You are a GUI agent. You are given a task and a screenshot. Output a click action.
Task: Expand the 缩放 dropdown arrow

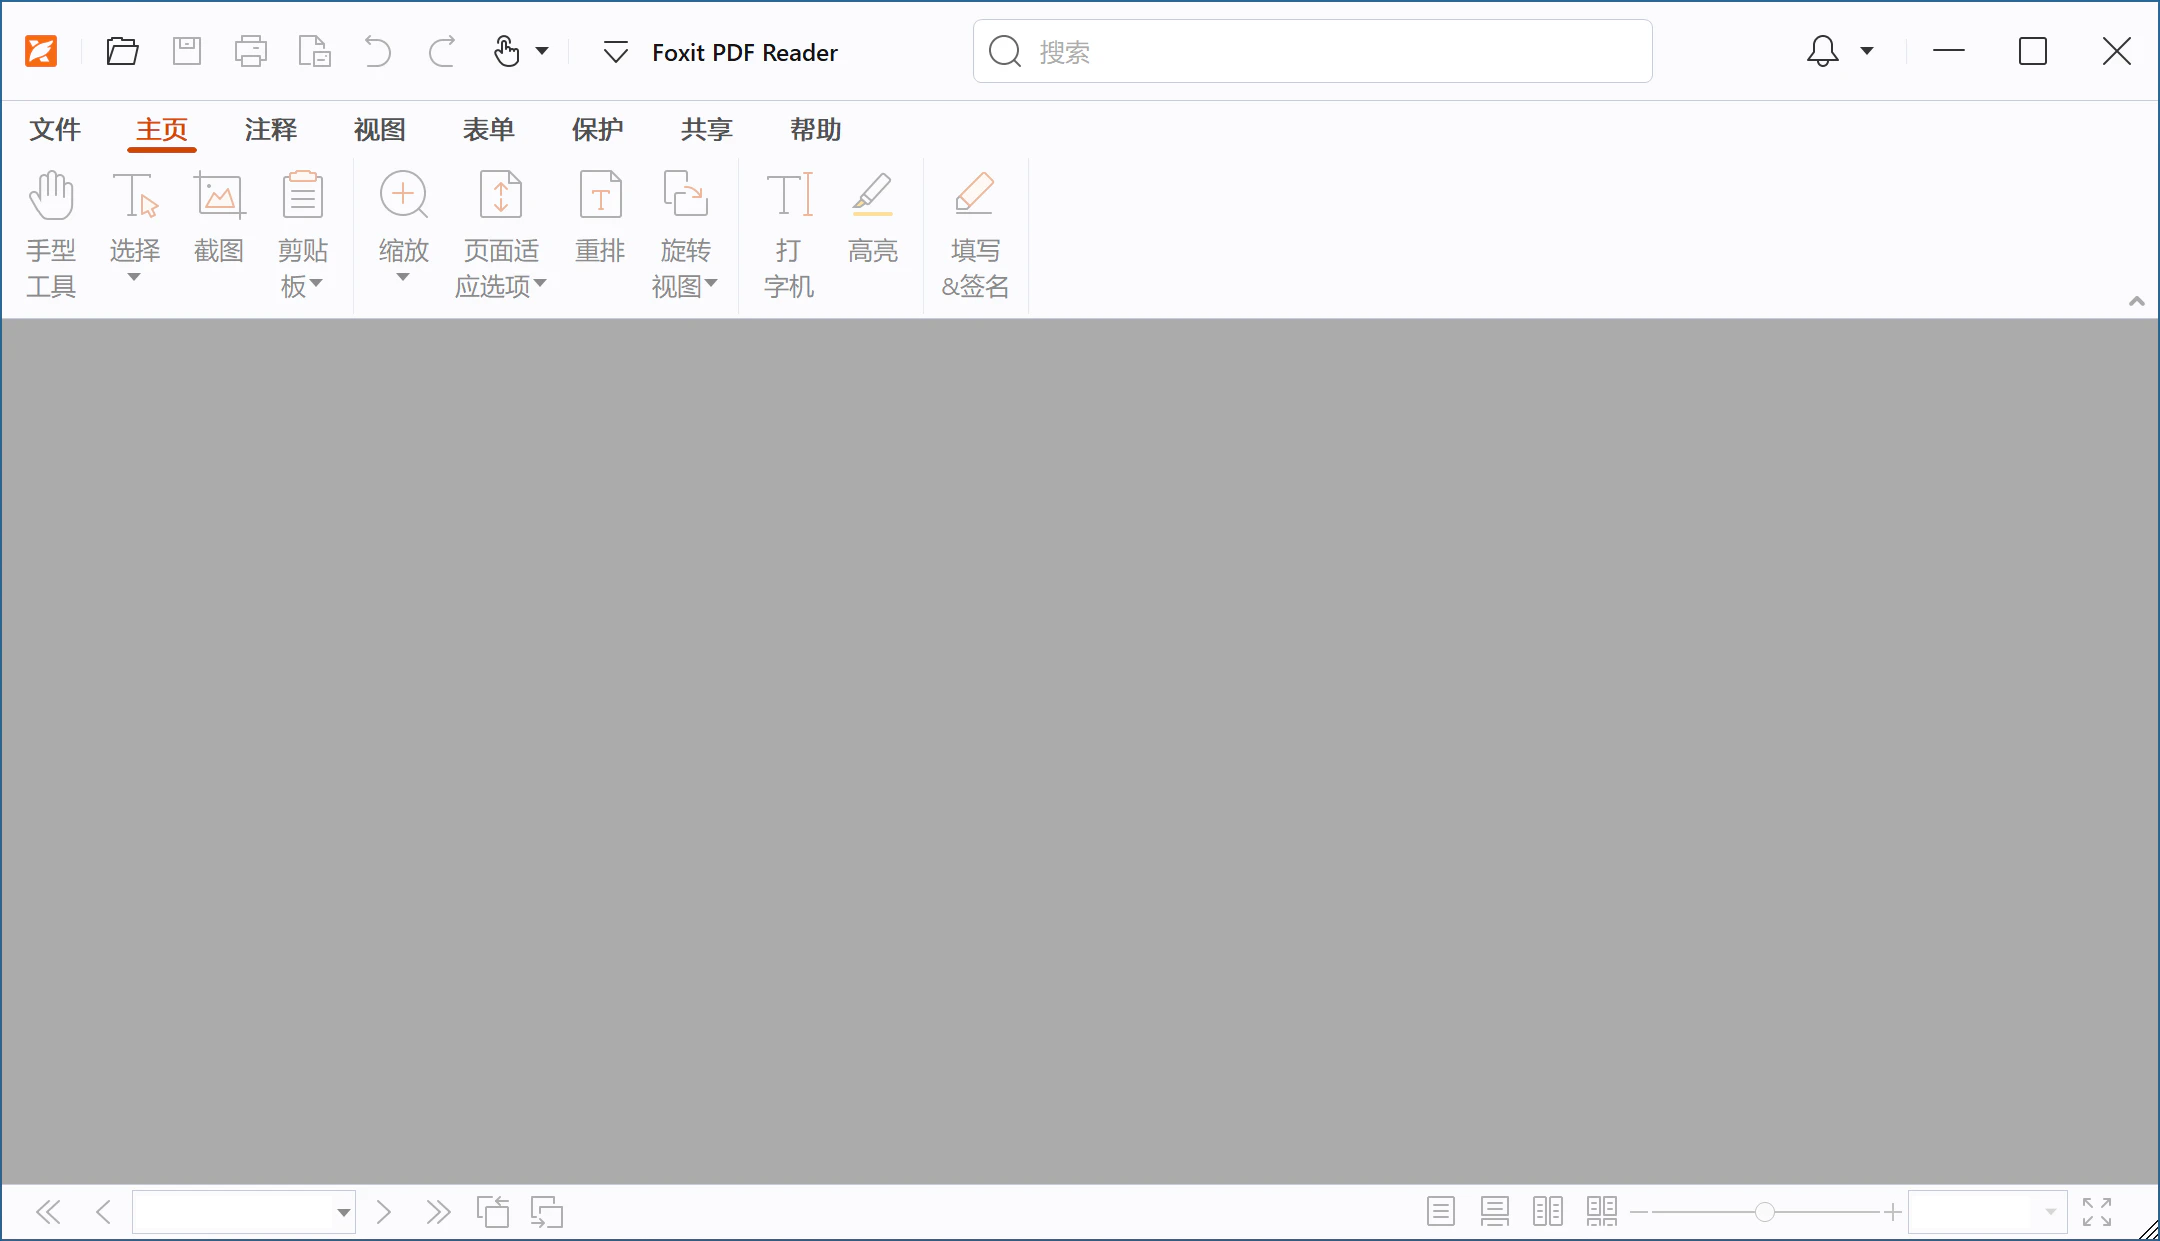(404, 278)
